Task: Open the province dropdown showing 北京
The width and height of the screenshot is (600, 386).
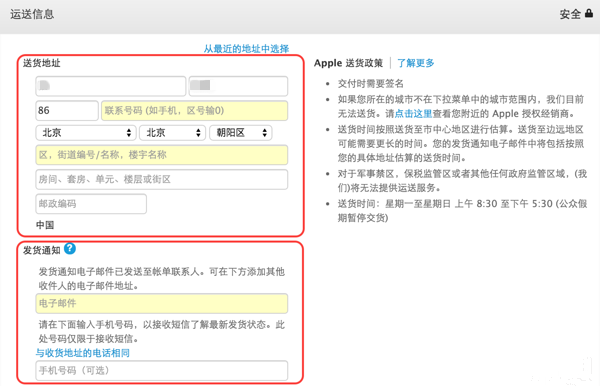Action: 86,133
